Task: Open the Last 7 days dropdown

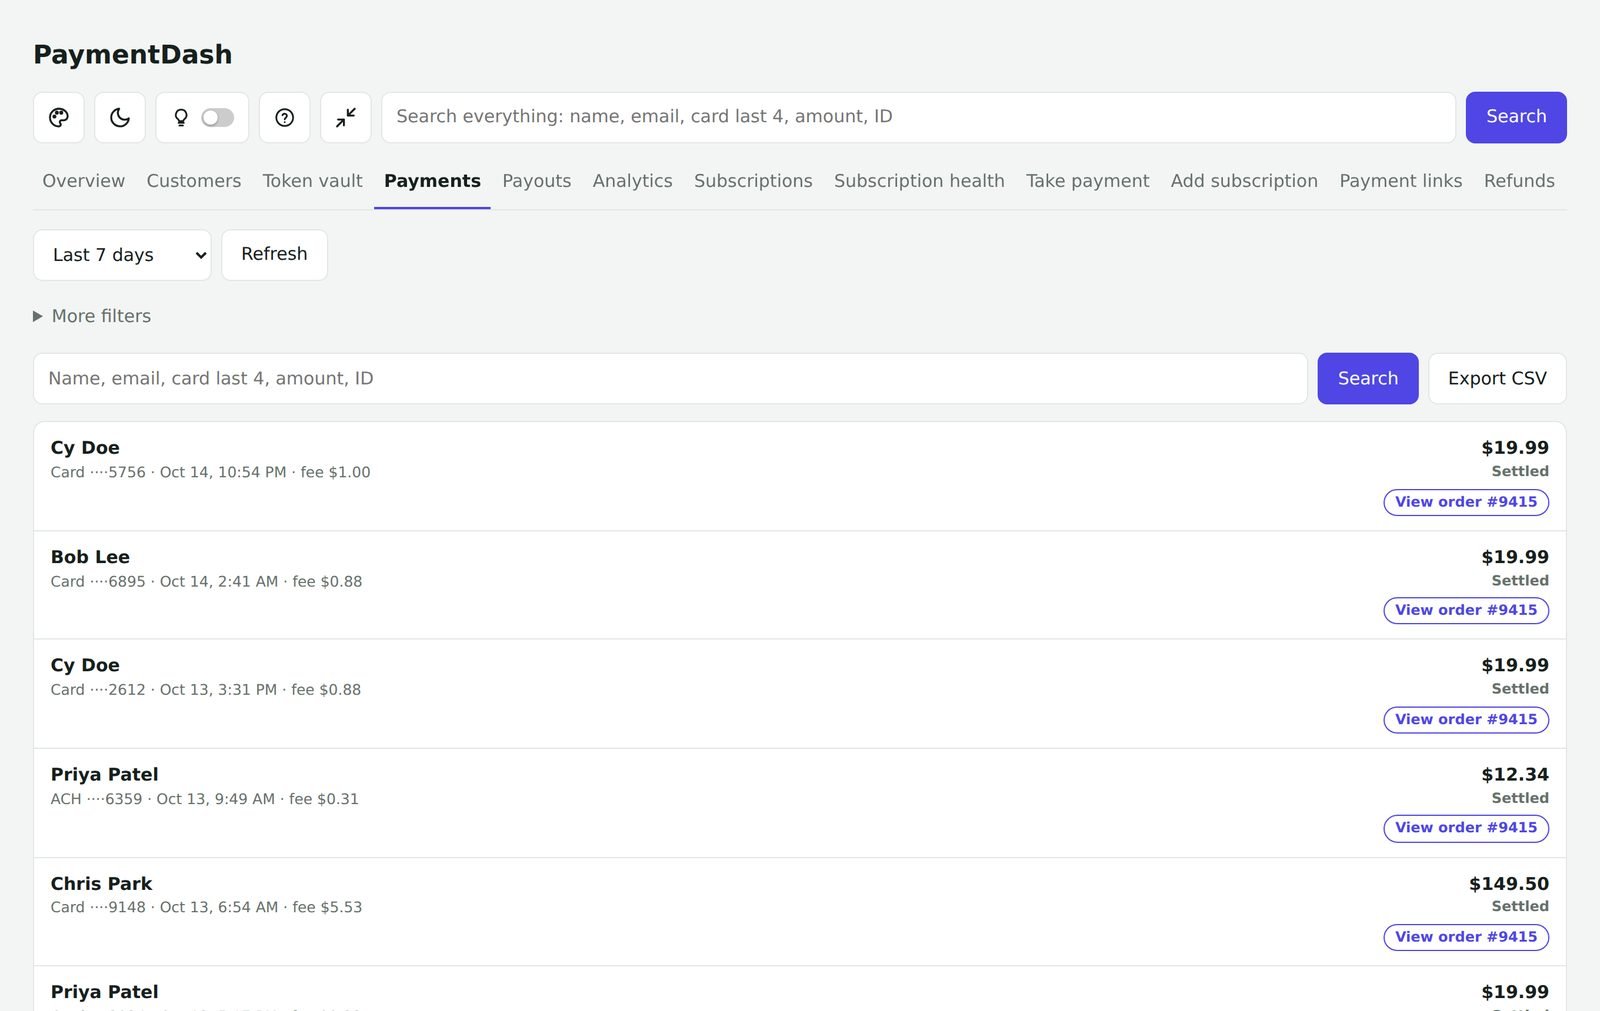Action: point(122,255)
